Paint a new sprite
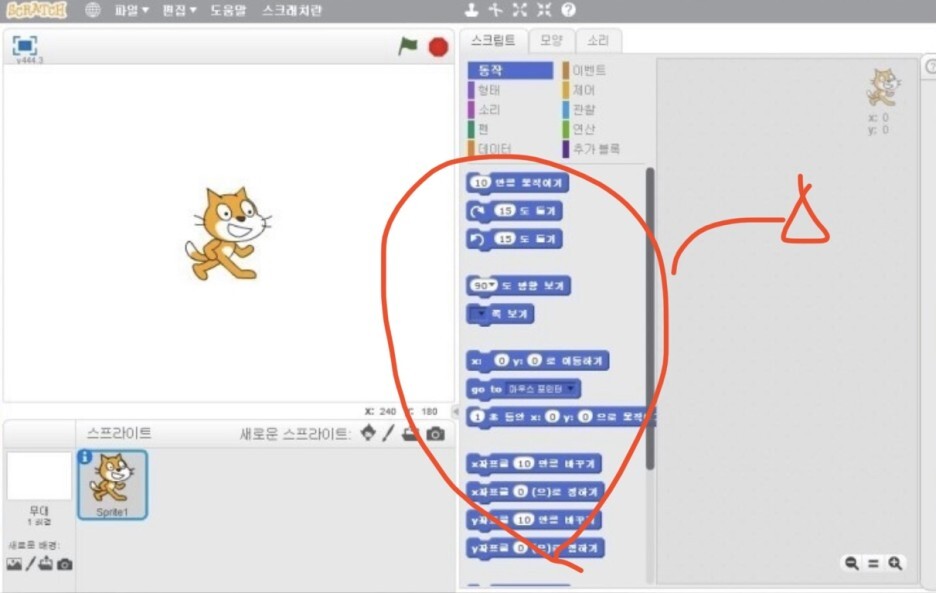 (389, 433)
